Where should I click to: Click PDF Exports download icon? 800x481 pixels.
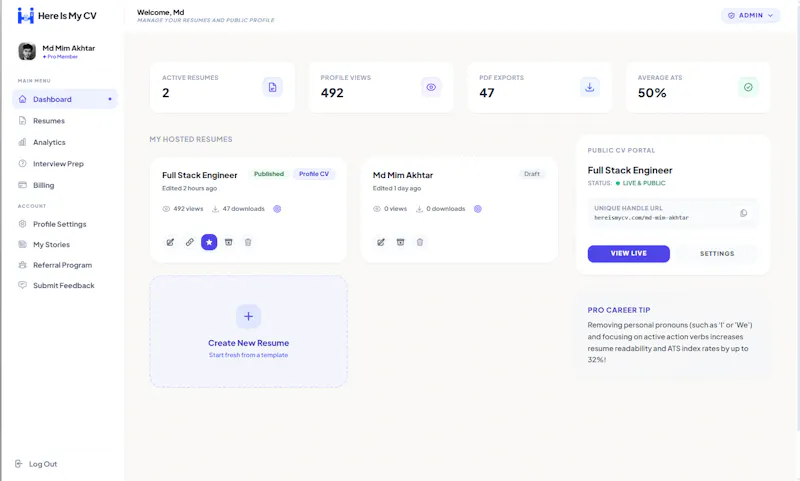589,87
